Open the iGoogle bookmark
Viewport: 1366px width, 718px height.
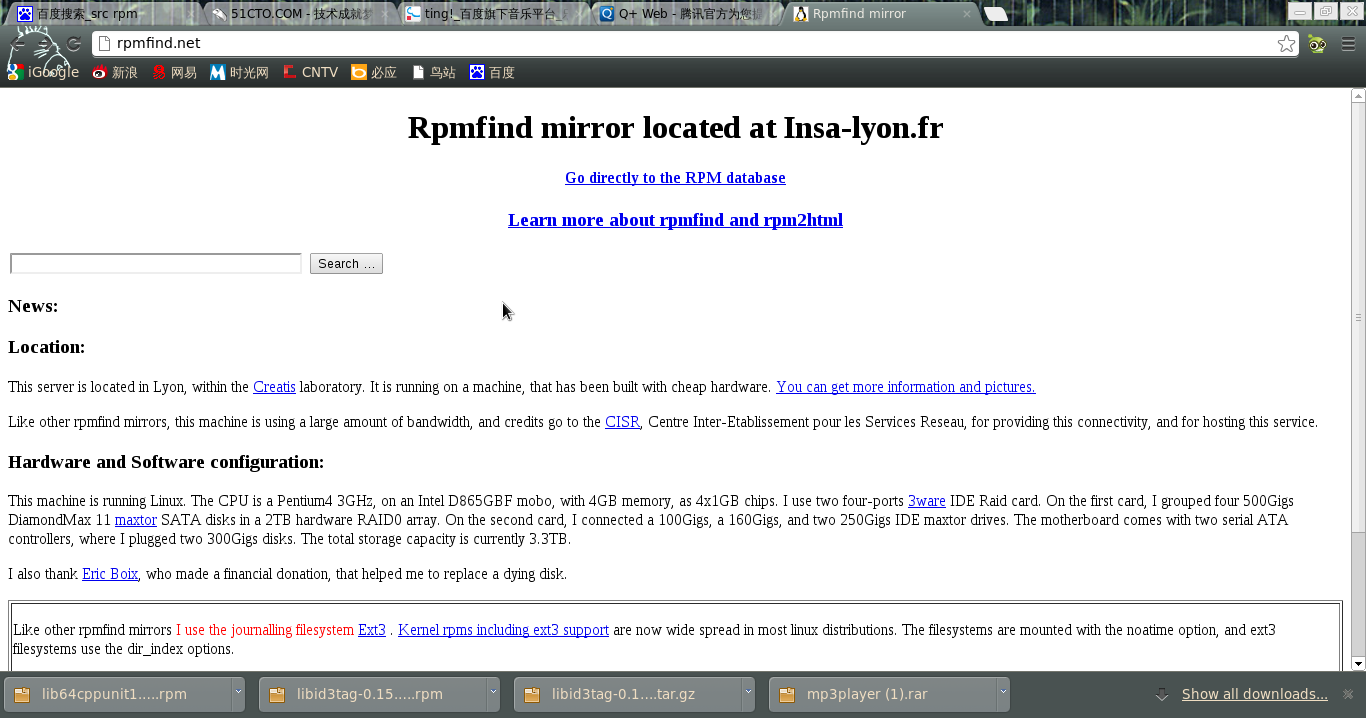coord(43,72)
